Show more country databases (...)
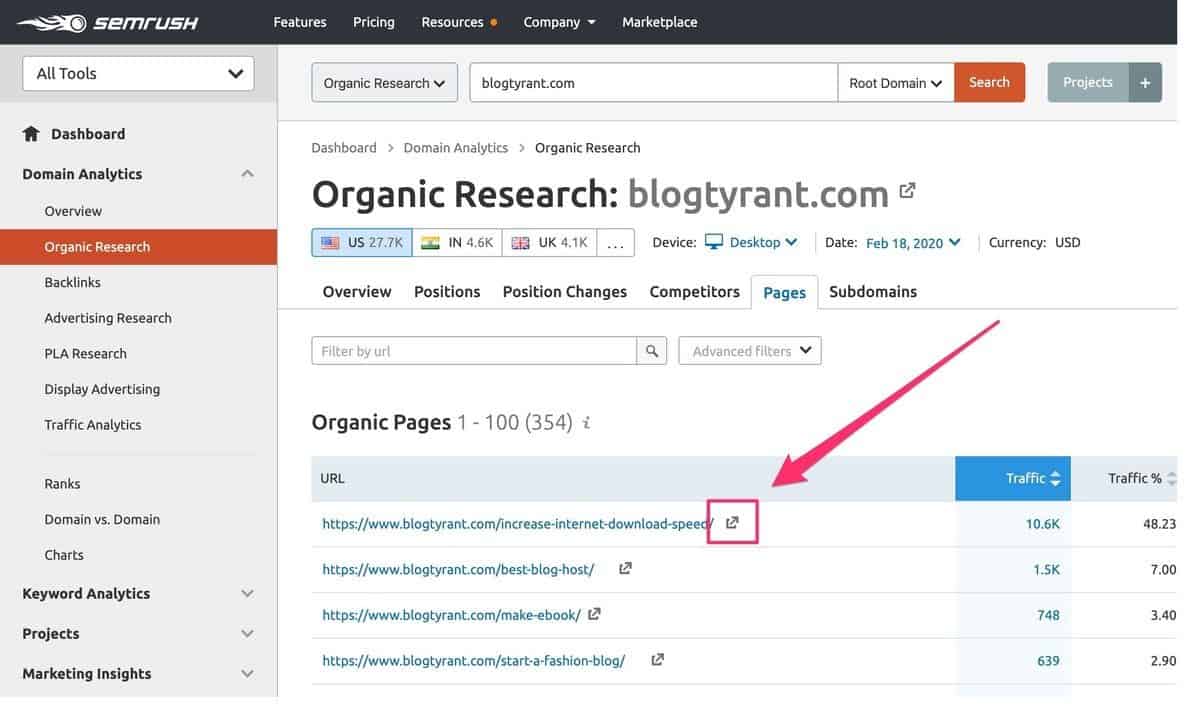Image resolution: width=1200 pixels, height=720 pixels. (x=616, y=243)
